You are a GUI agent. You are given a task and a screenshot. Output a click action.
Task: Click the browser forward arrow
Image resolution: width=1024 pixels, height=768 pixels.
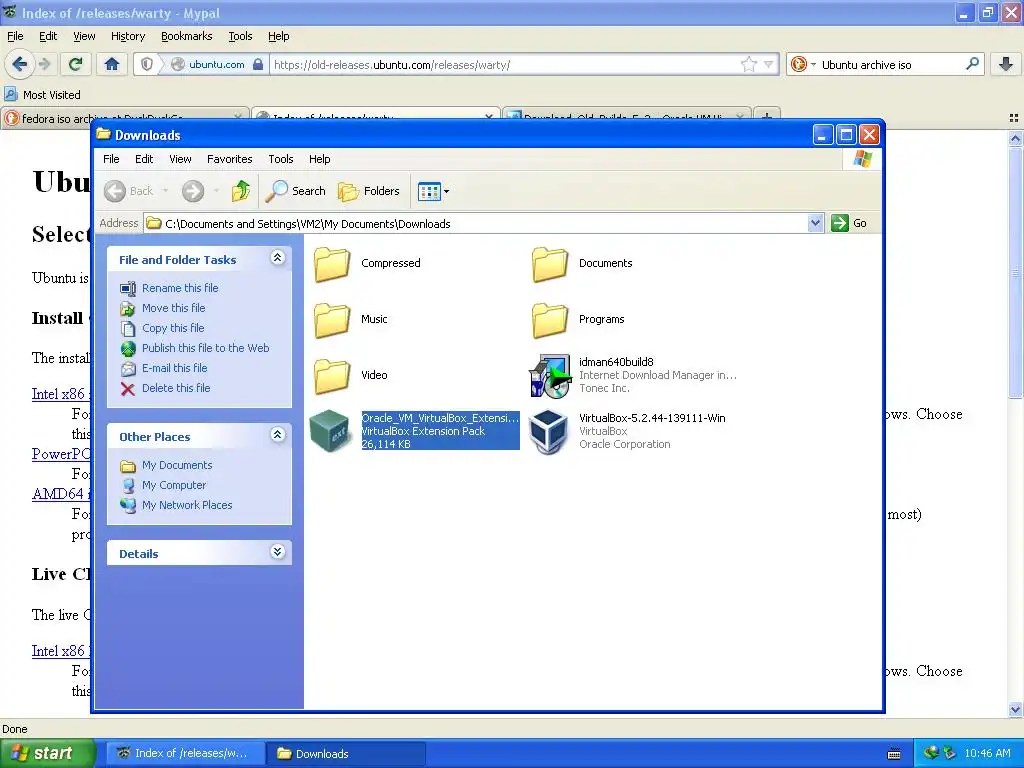point(45,64)
